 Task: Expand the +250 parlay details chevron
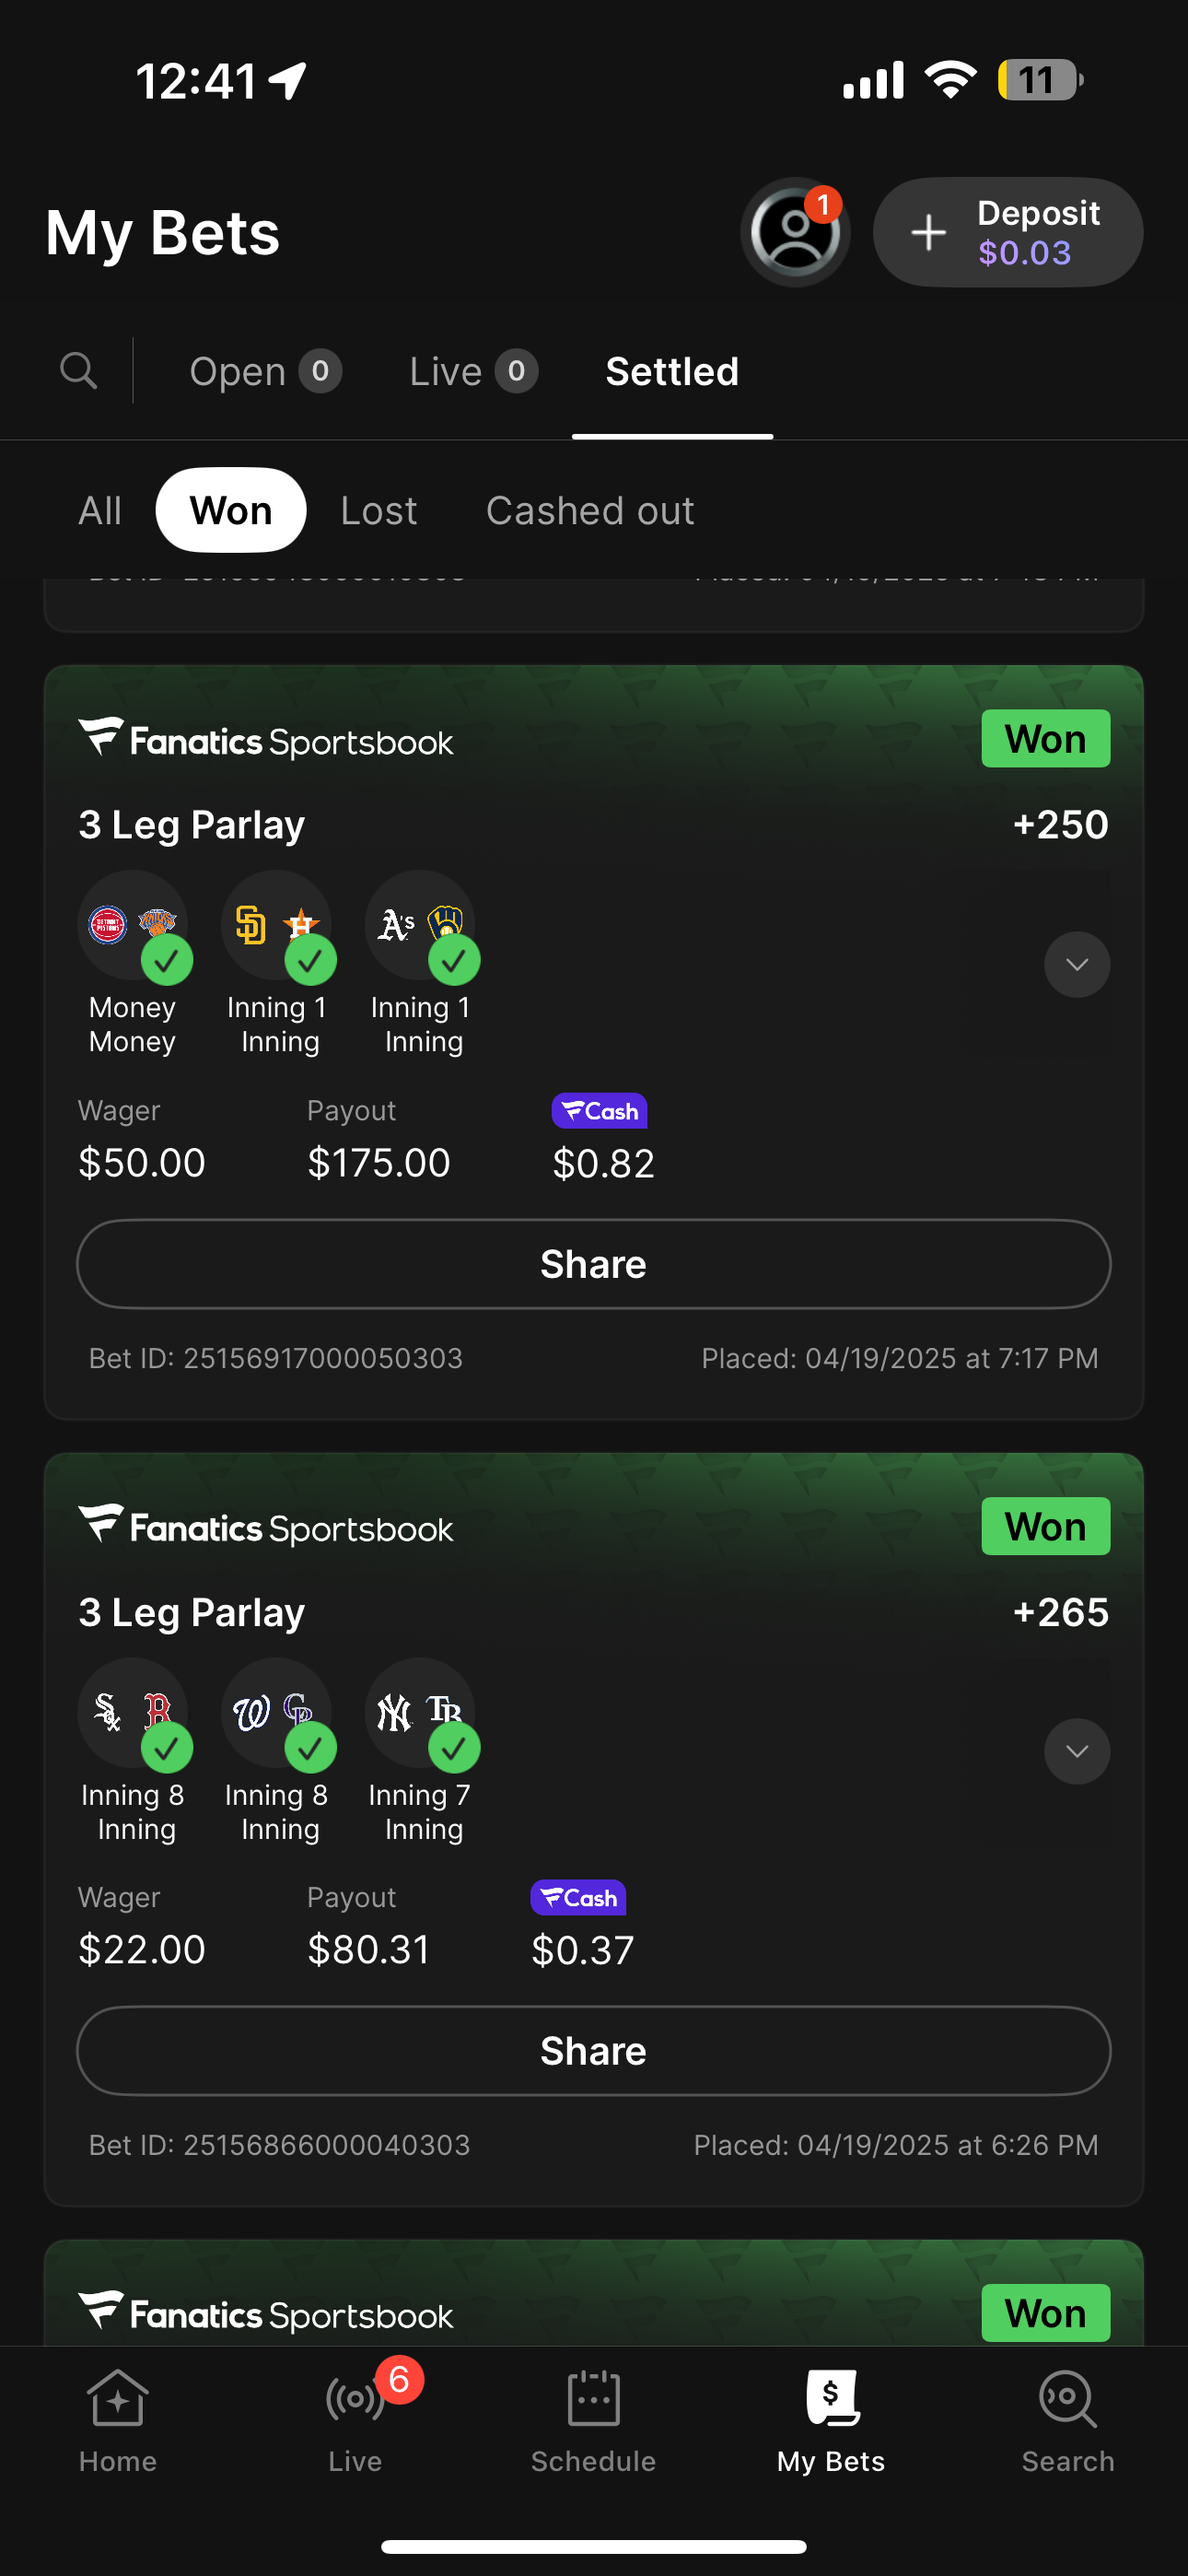(x=1077, y=965)
